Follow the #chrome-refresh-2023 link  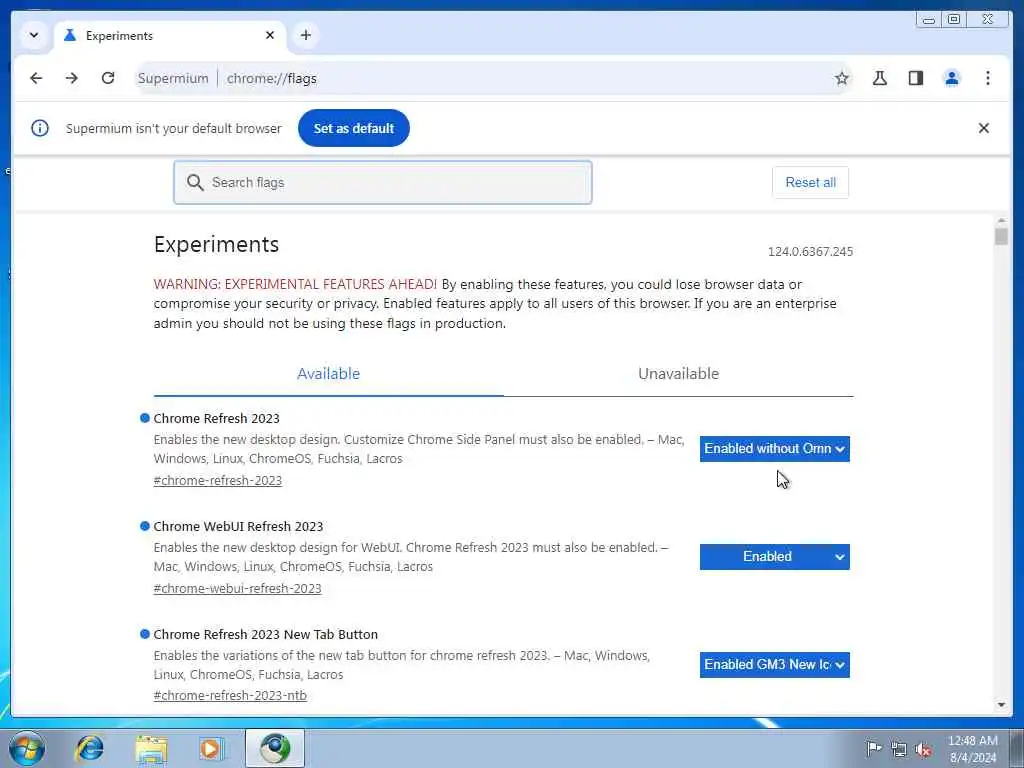(x=217, y=481)
